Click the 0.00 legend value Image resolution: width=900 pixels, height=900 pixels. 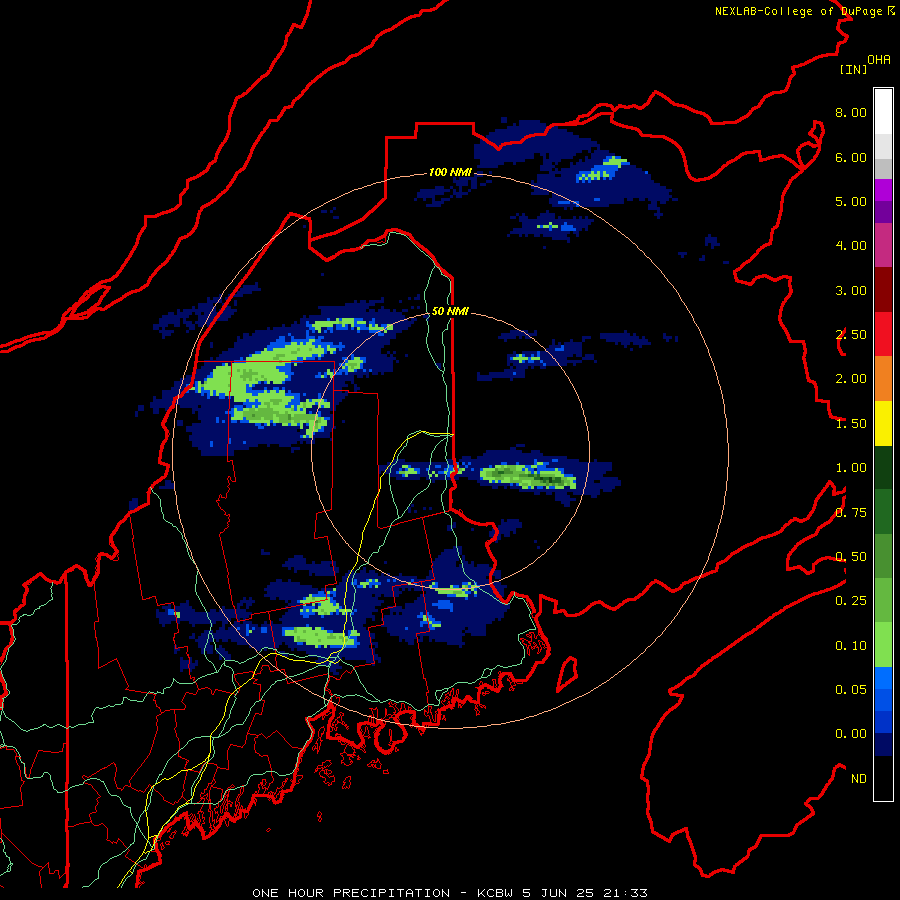click(851, 734)
